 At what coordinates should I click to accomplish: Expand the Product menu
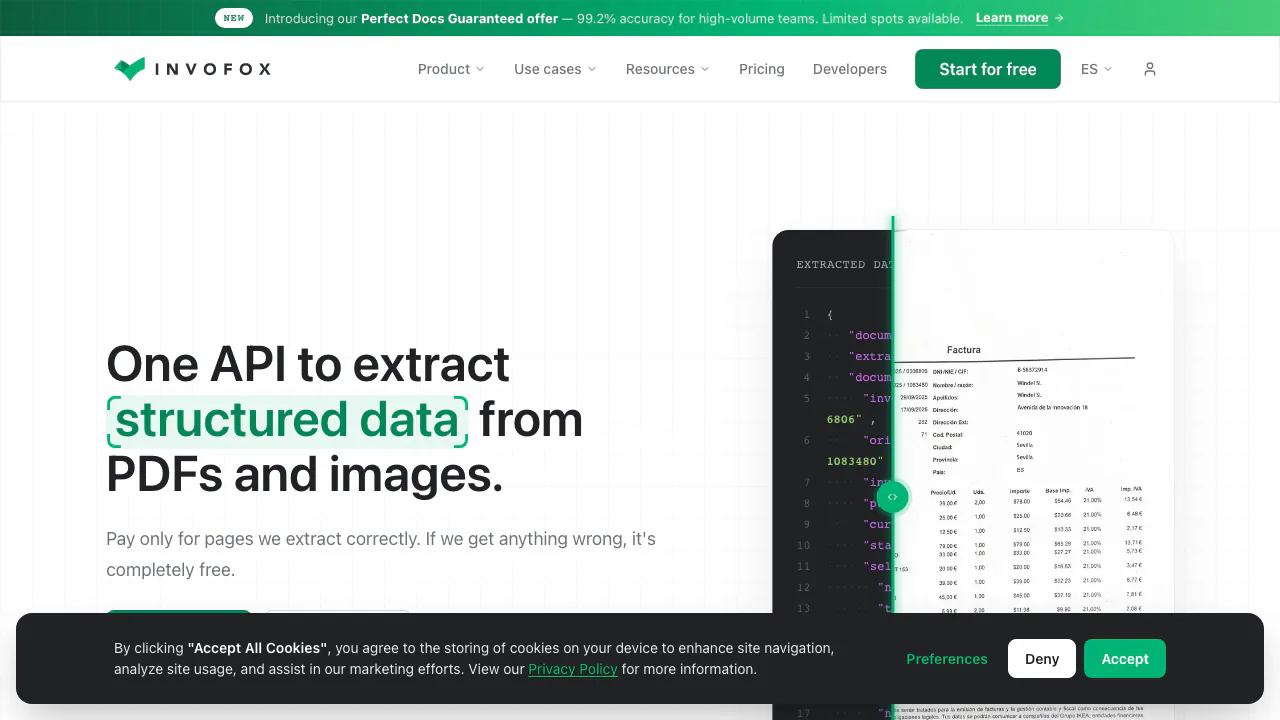coord(451,69)
